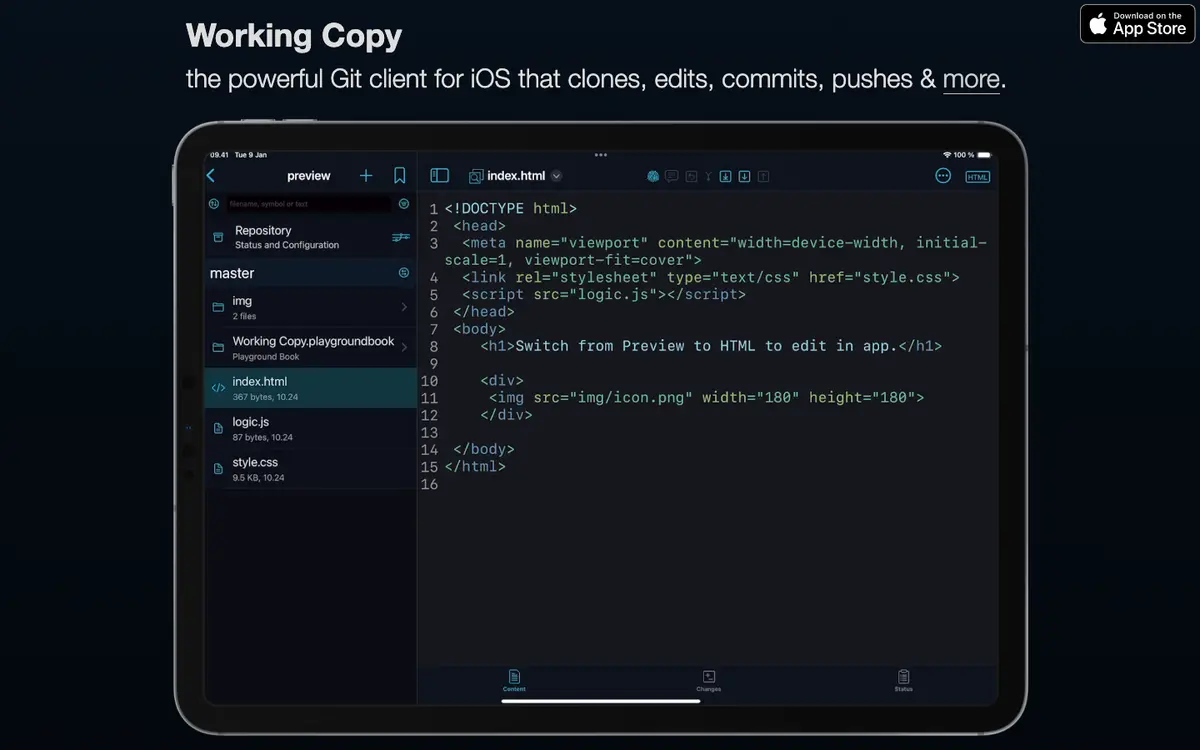Viewport: 1200px width, 750px height.
Task: Tap the sort arrows icon left of search
Action: click(214, 204)
